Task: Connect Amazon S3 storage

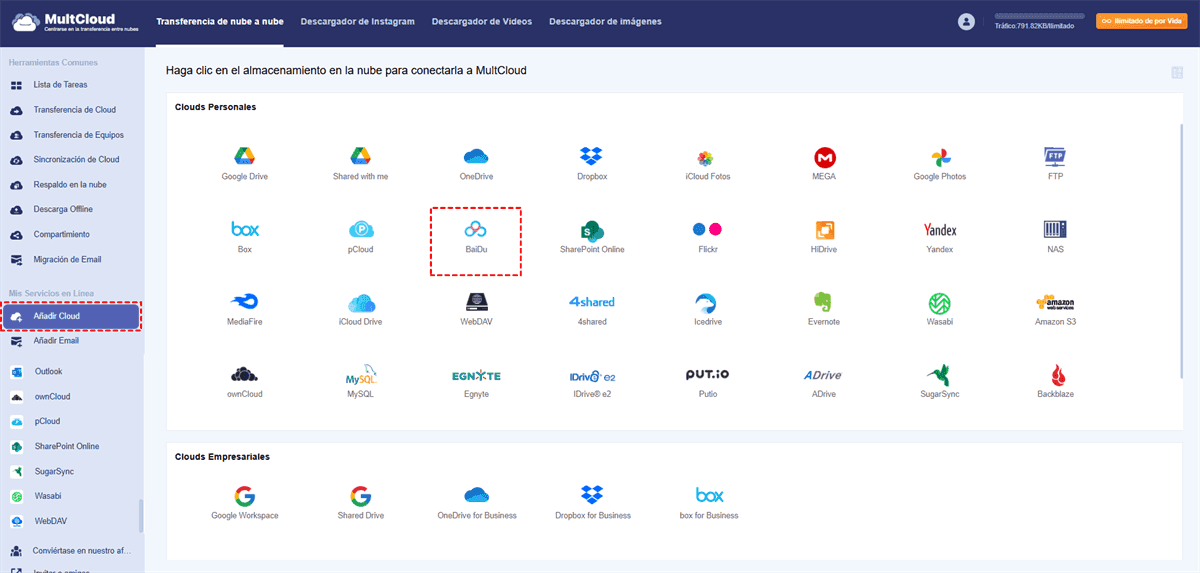Action: [x=1056, y=310]
